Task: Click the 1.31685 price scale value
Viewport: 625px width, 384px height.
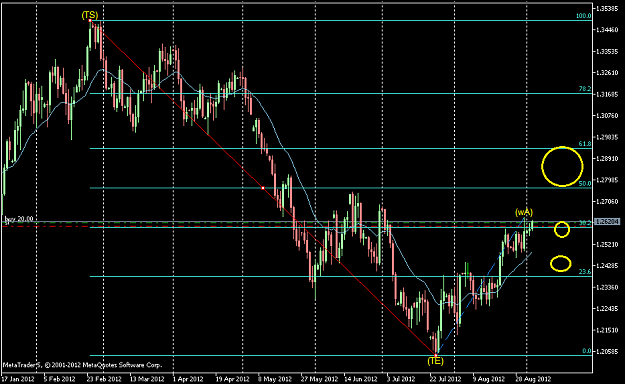Action: coord(607,95)
